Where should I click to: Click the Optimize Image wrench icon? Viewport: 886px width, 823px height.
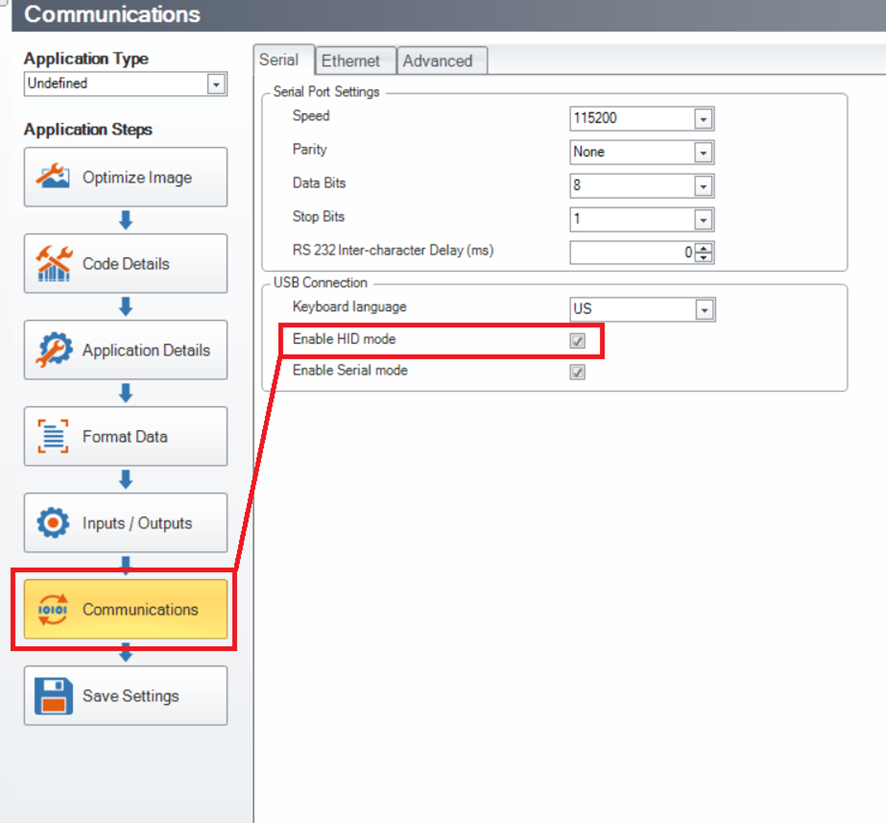tap(53, 177)
